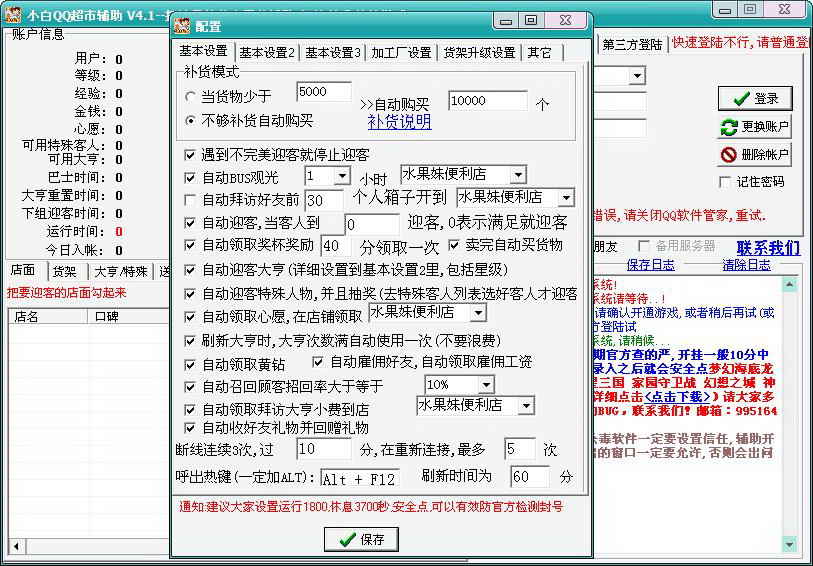
Task: Open the 小费到店 store dropdown
Action: (526, 406)
